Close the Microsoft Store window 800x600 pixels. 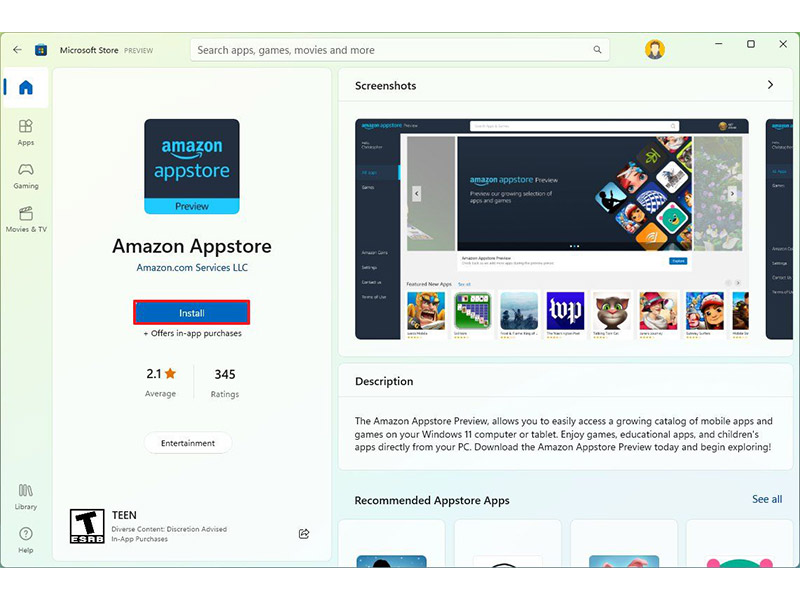pyautogui.click(x=783, y=44)
